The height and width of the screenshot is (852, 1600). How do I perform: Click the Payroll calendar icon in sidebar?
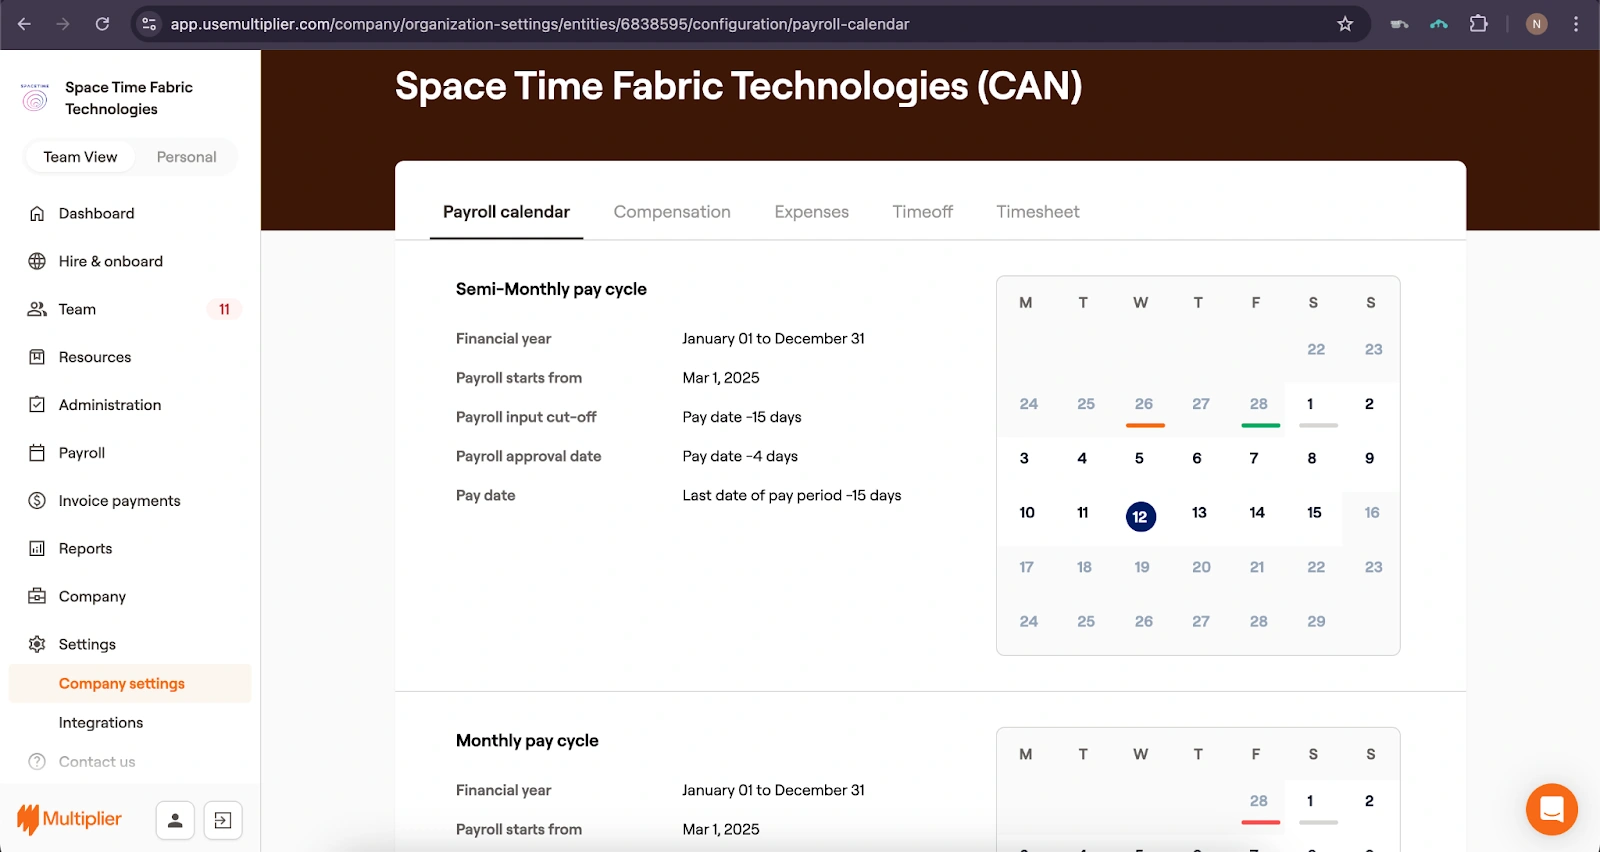pyautogui.click(x=37, y=453)
